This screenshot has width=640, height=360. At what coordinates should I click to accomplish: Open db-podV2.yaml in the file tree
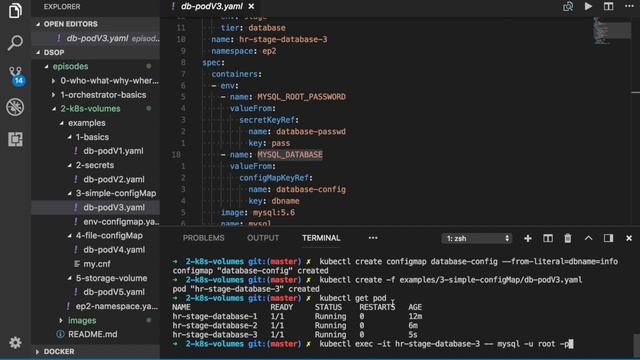coord(113,179)
